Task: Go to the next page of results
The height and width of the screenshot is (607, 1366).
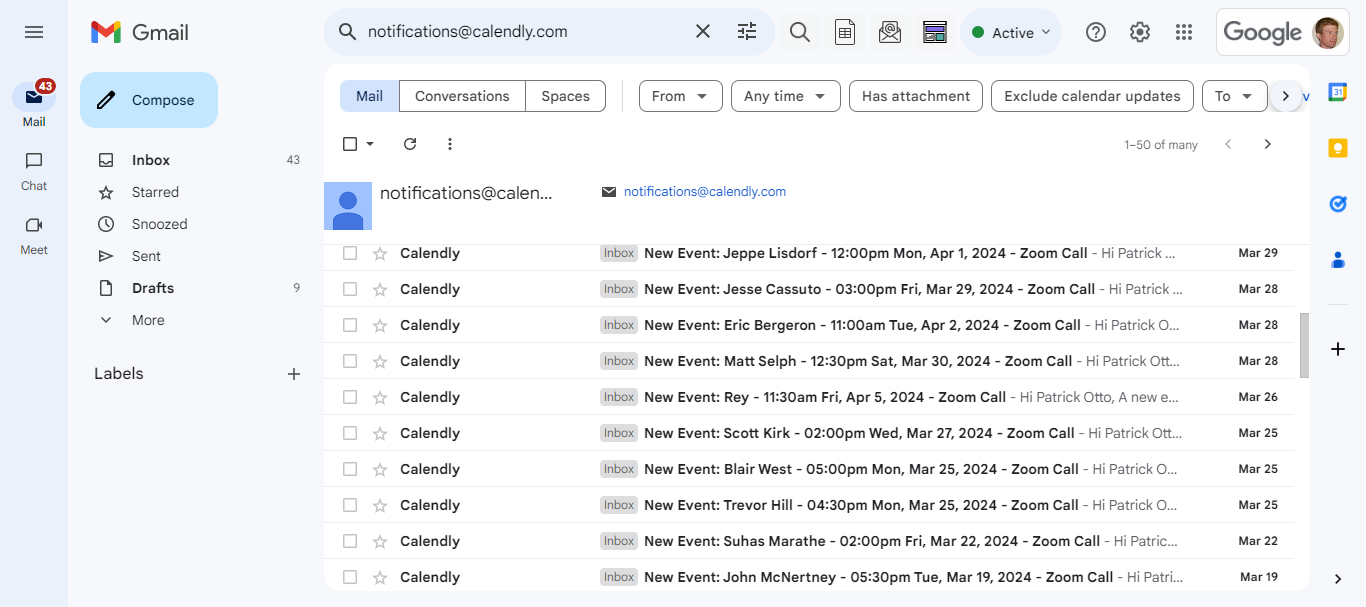Action: tap(1267, 144)
